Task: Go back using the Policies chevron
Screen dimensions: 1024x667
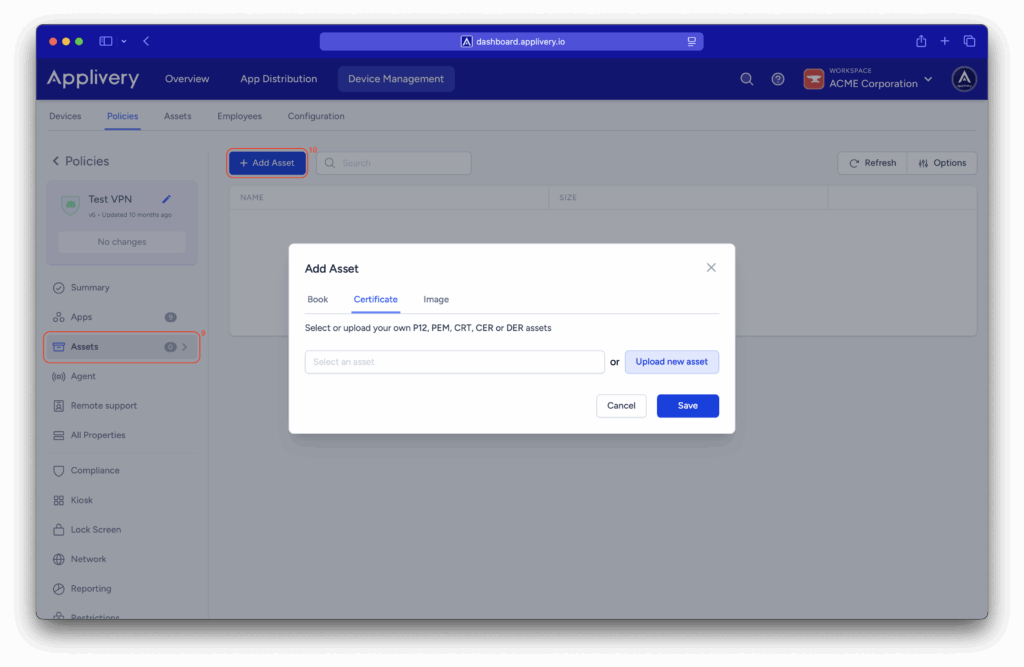Action: (x=56, y=161)
